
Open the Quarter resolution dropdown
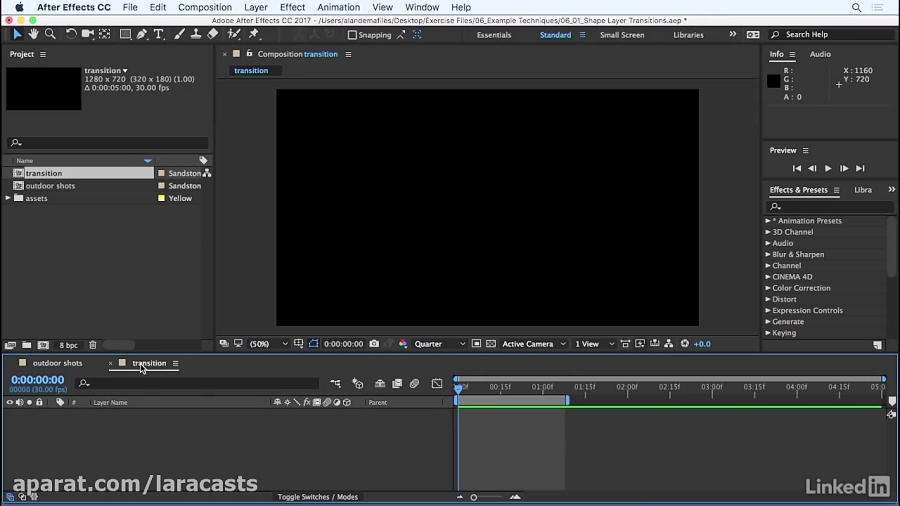[440, 344]
